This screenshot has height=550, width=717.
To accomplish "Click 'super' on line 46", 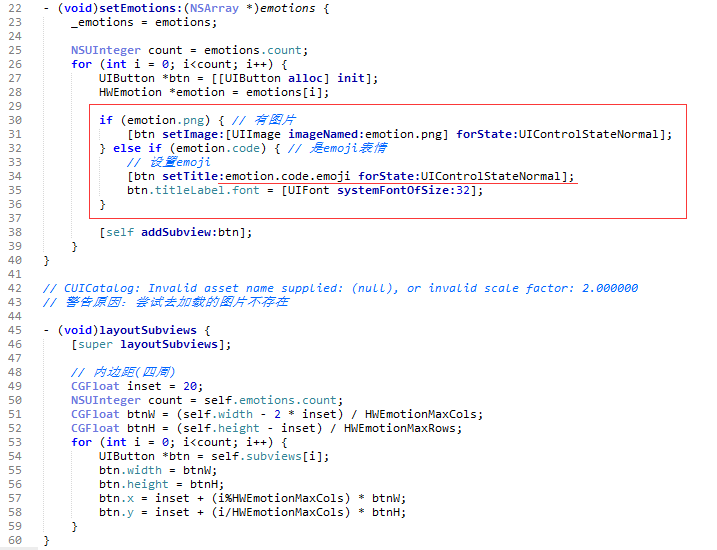I will click(95, 344).
